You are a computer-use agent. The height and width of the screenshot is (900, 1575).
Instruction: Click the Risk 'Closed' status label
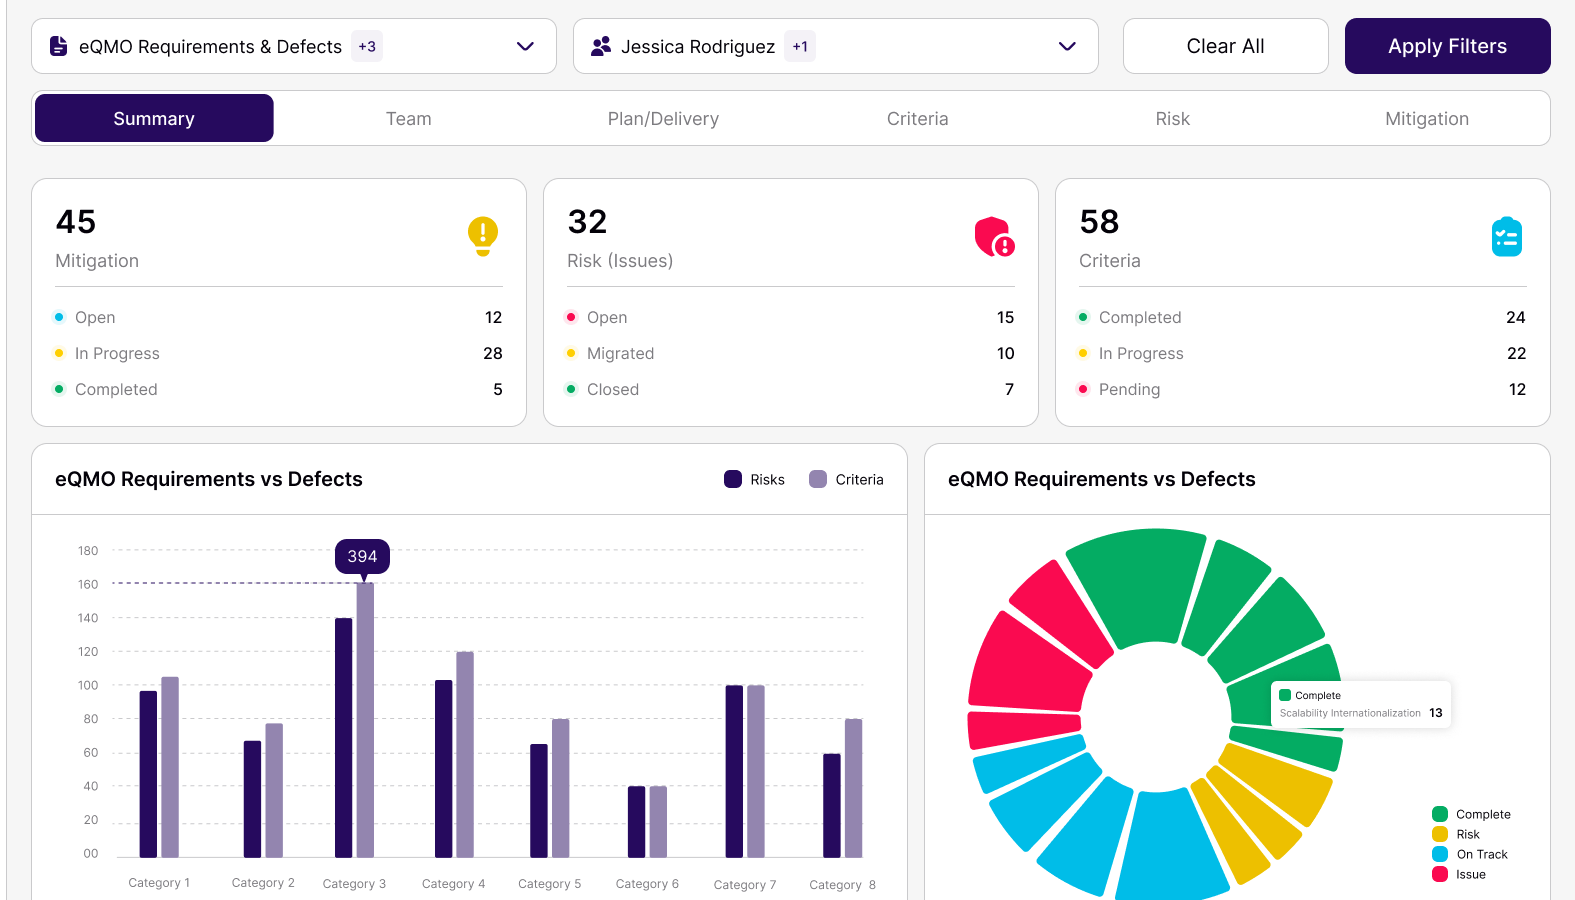pos(613,389)
